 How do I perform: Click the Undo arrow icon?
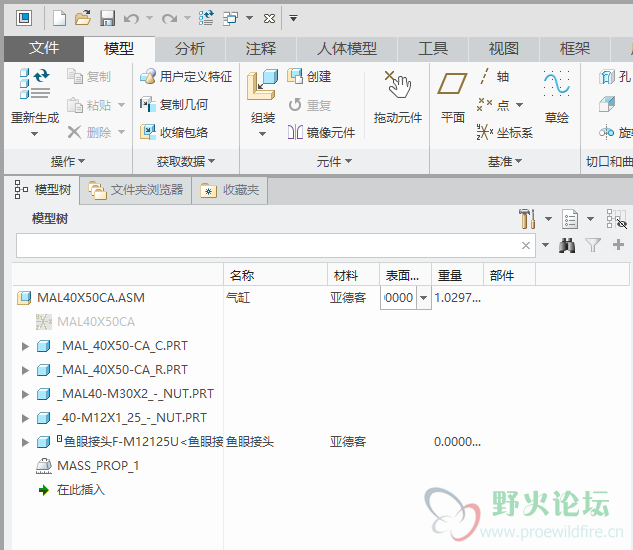click(132, 18)
